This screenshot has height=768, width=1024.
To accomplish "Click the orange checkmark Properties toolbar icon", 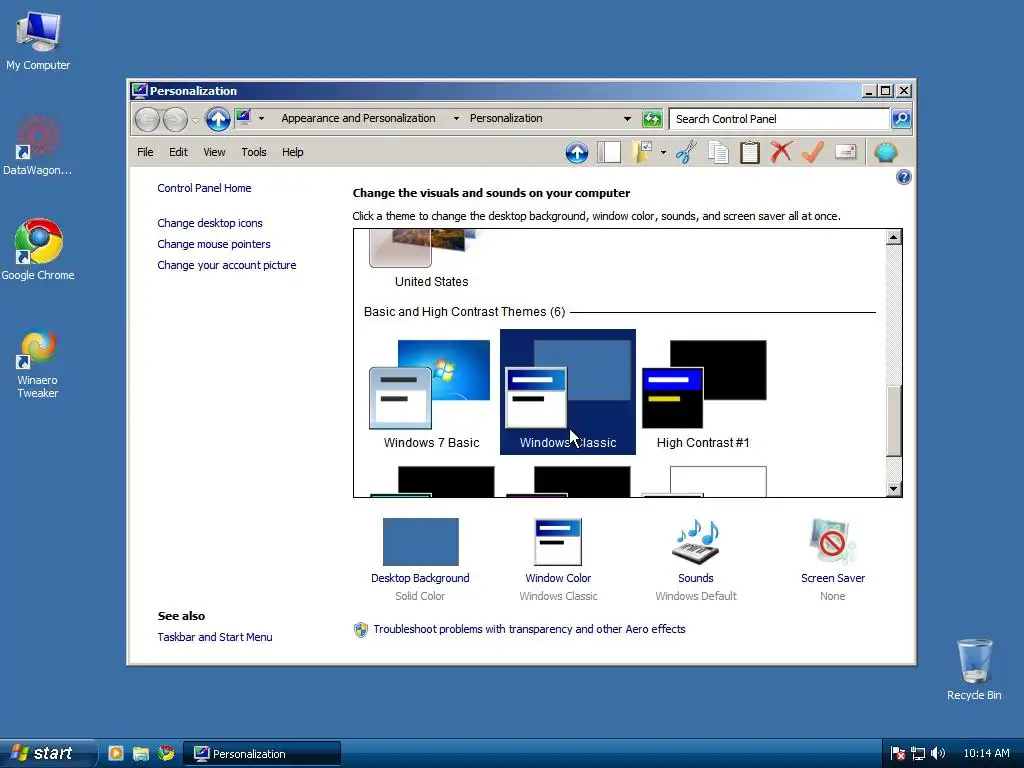I will point(813,152).
